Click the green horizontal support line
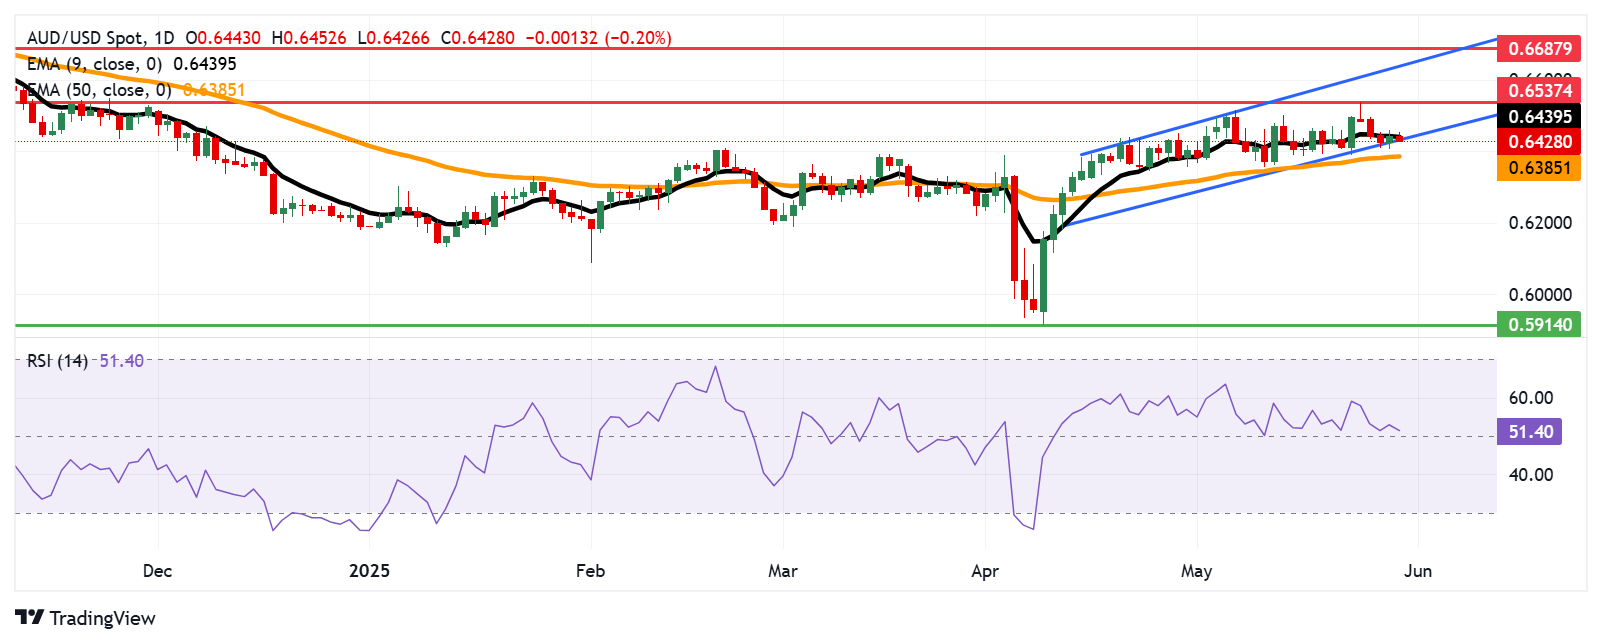This screenshot has height=644, width=1602. [x=700, y=325]
